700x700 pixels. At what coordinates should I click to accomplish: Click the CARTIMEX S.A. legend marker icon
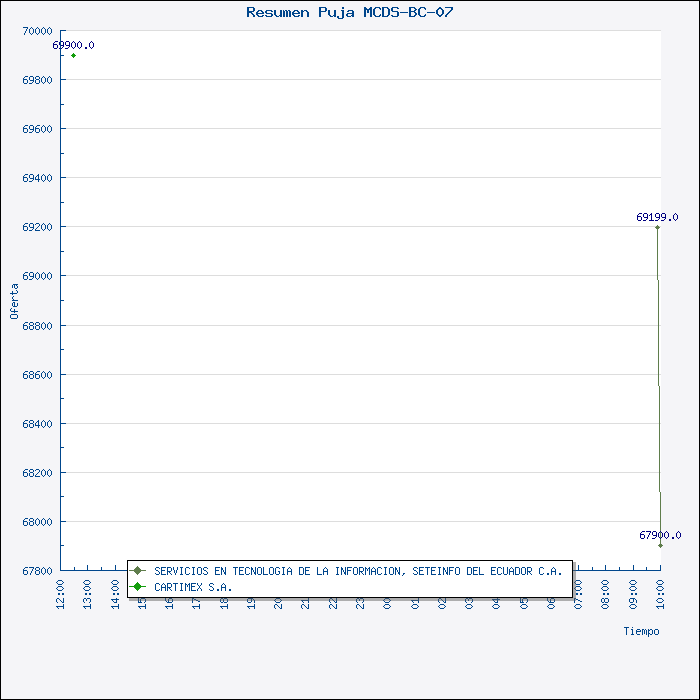click(x=138, y=587)
